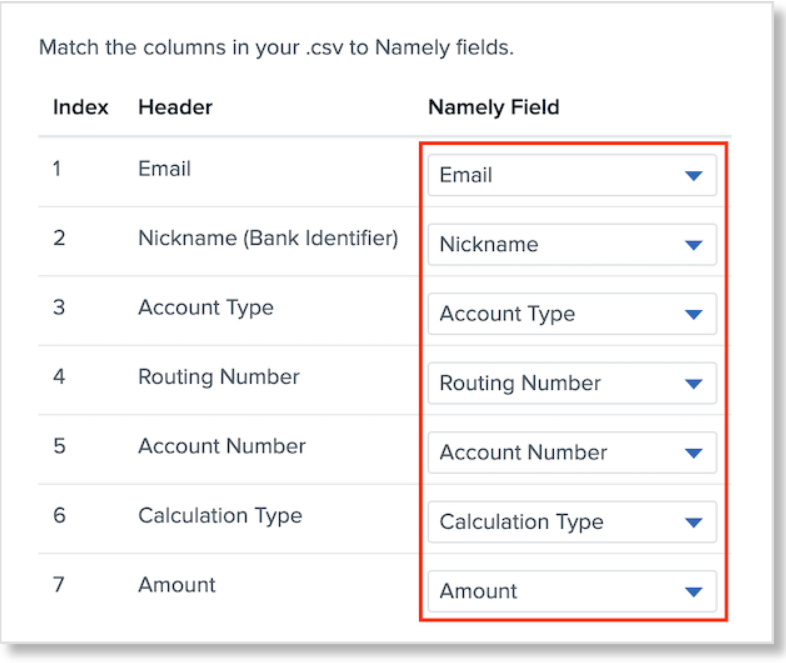Viewport: 786px width, 663px height.
Task: Click the arrow on Account Type dropdown
Action: click(693, 314)
